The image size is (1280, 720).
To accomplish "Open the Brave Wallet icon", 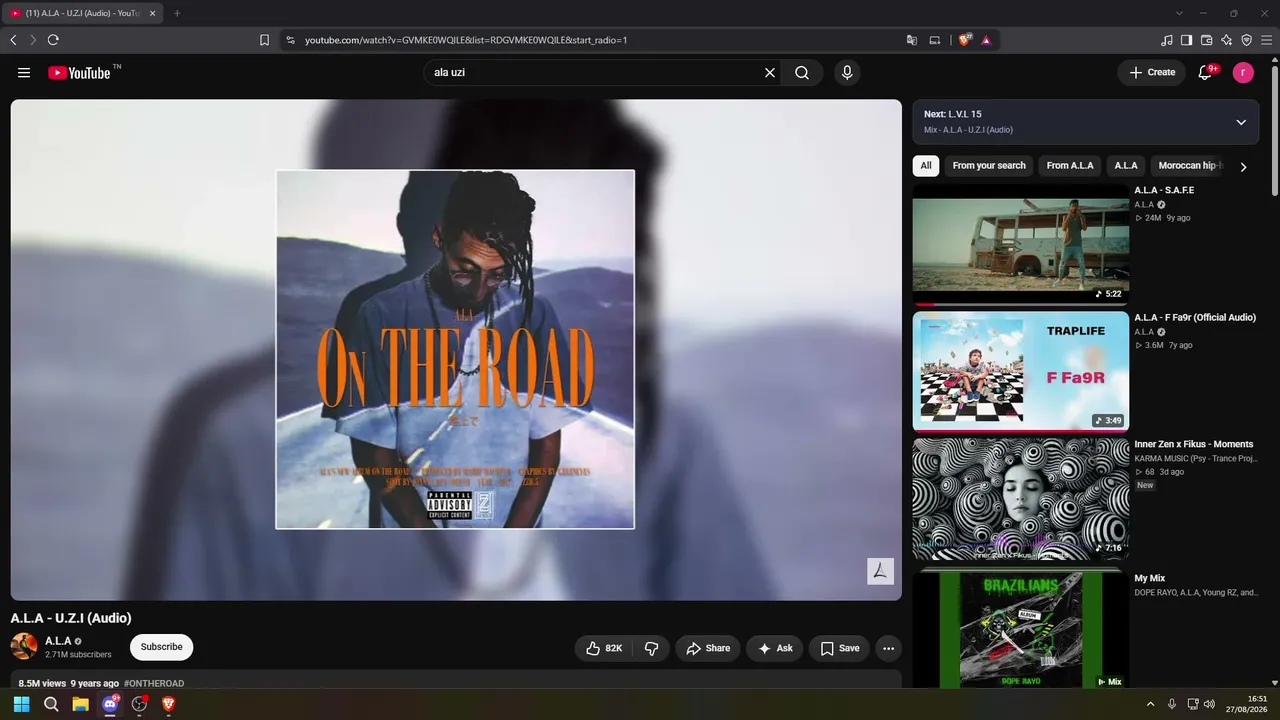I will click(1207, 40).
